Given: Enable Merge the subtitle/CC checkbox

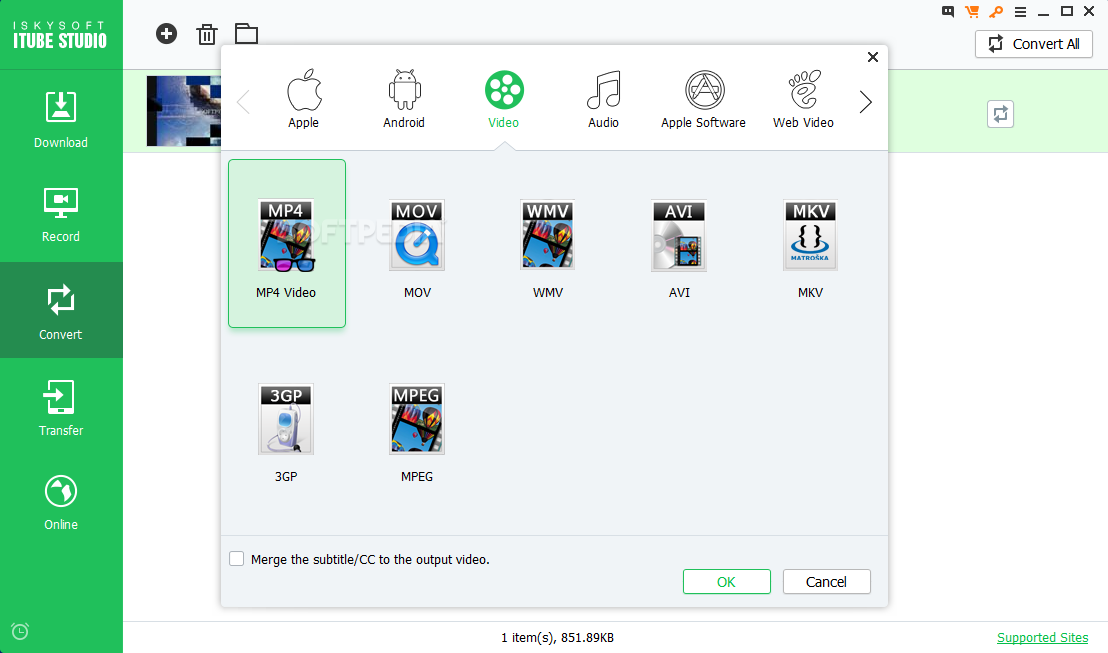Looking at the screenshot, I should tap(237, 559).
